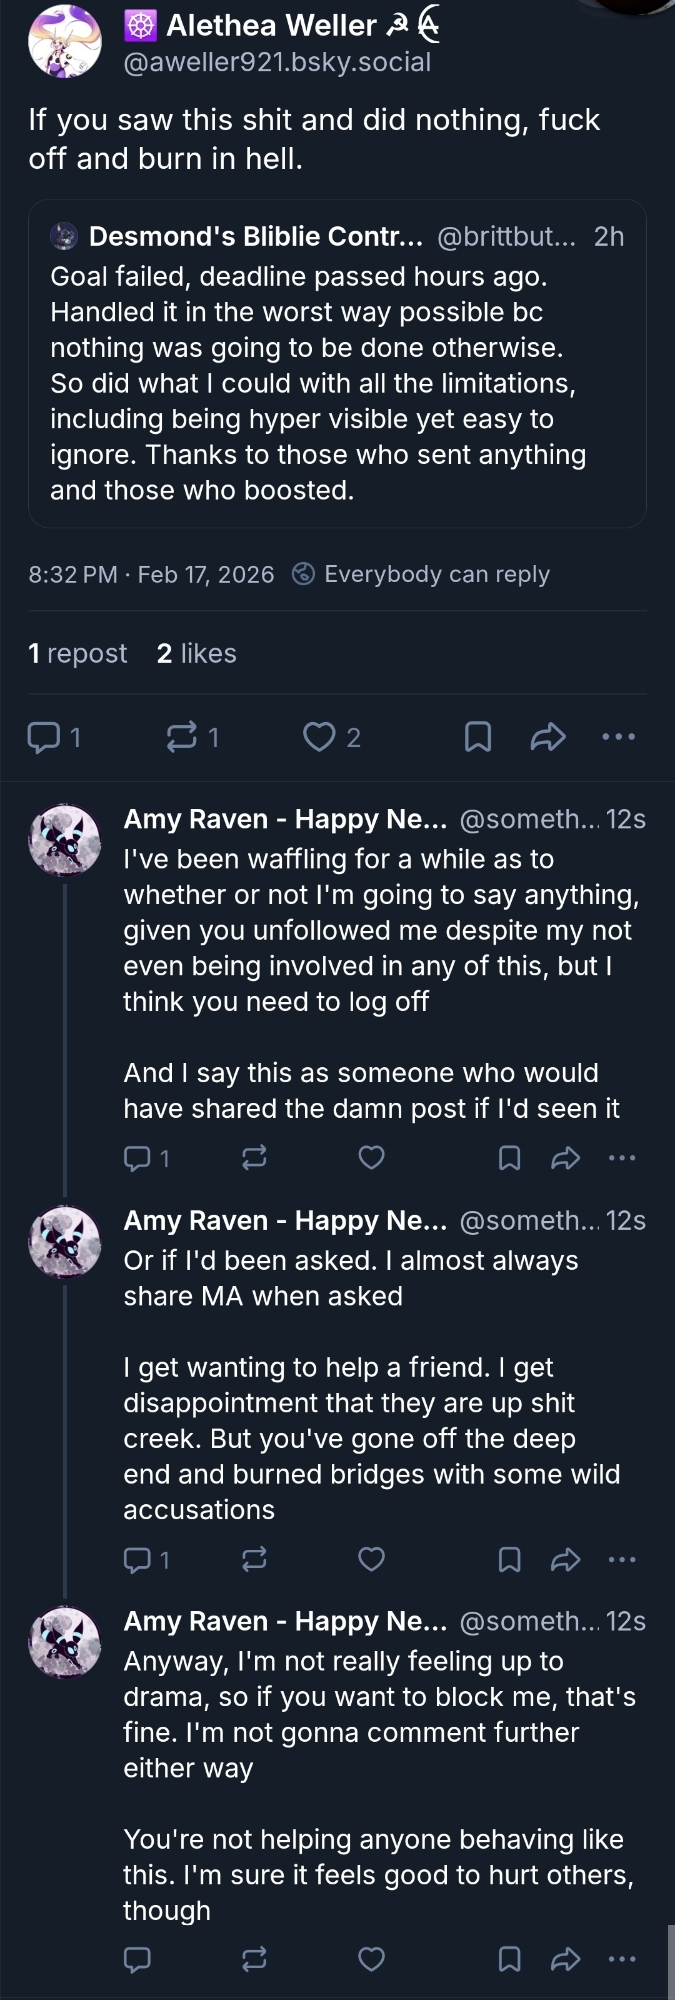This screenshot has height=2000, width=675.
Task: Share the first Amy Raven reply
Action: point(565,1158)
